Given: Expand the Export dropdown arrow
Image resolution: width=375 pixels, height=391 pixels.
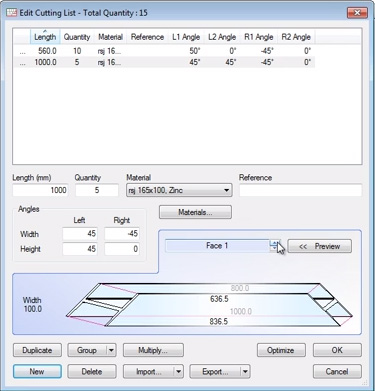Looking at the screenshot, I should pos(245,371).
